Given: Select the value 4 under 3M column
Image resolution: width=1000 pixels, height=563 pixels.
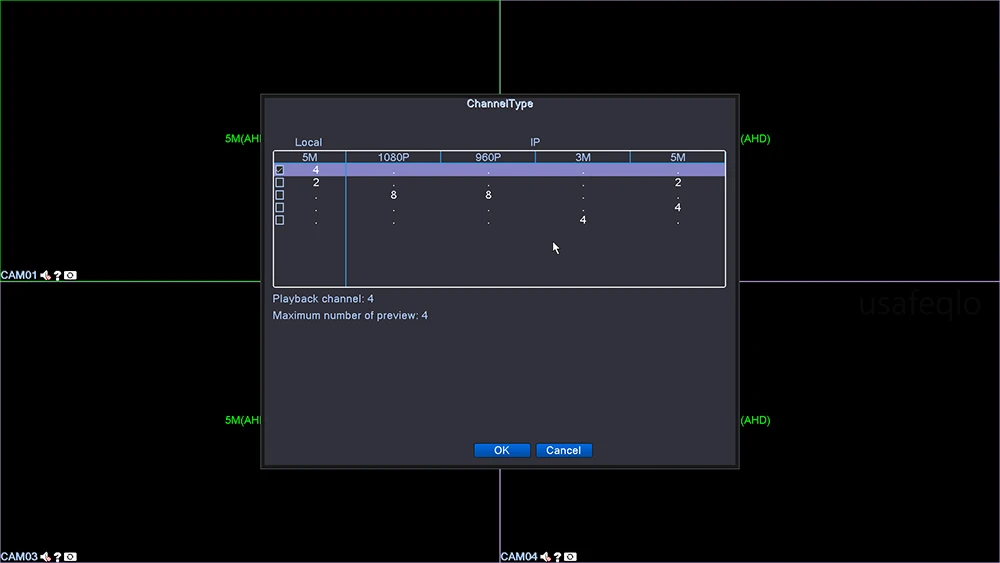Looking at the screenshot, I should [583, 220].
